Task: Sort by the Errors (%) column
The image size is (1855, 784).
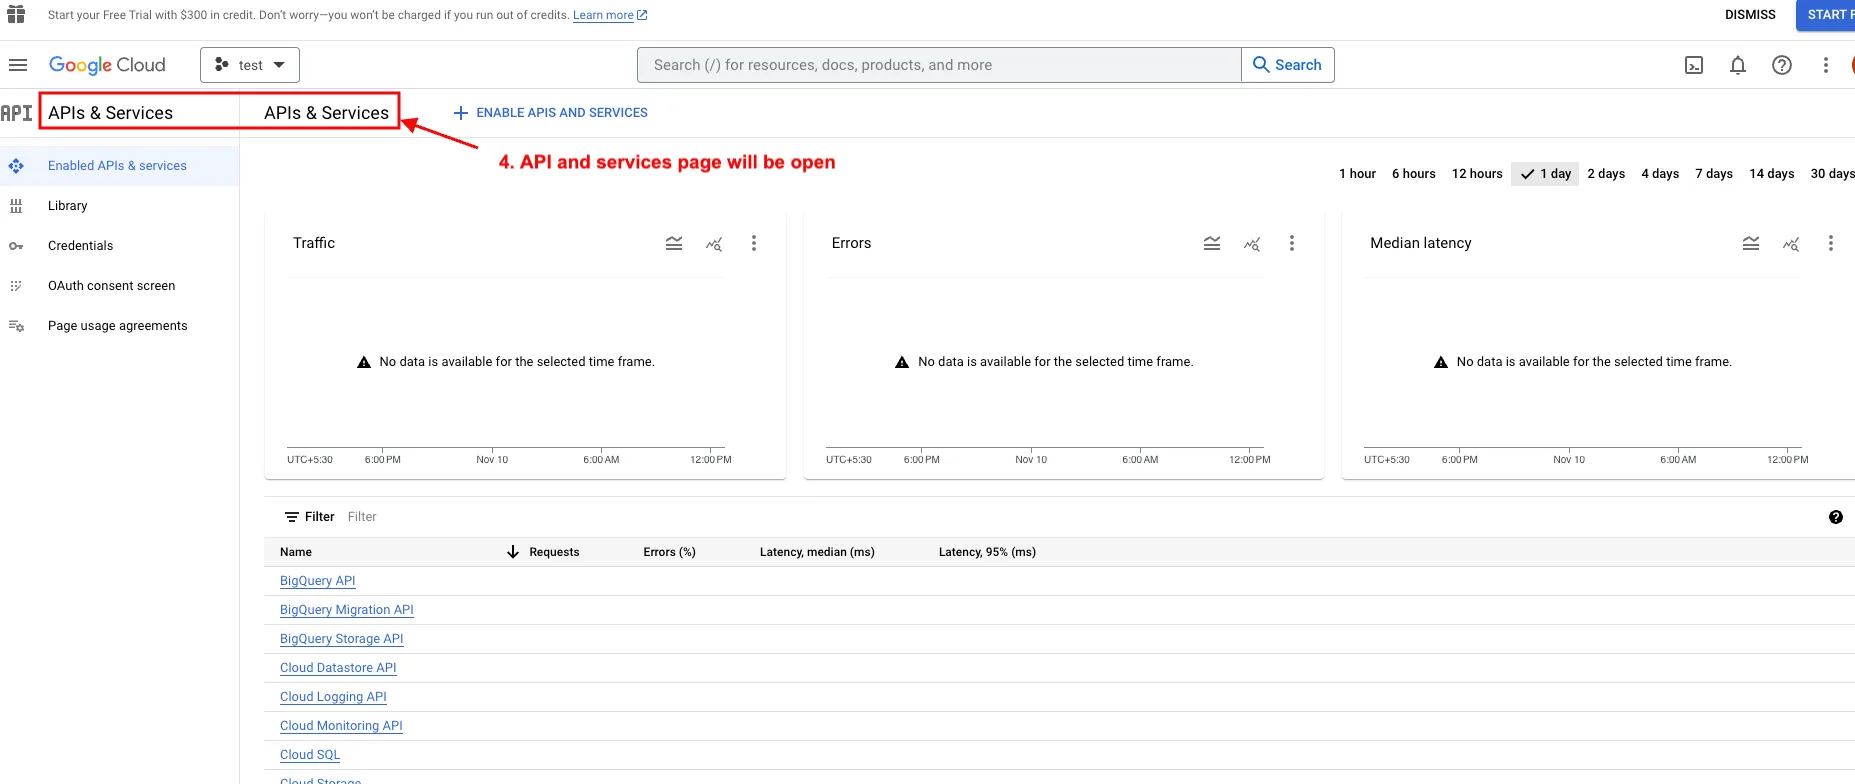Action: click(x=669, y=552)
